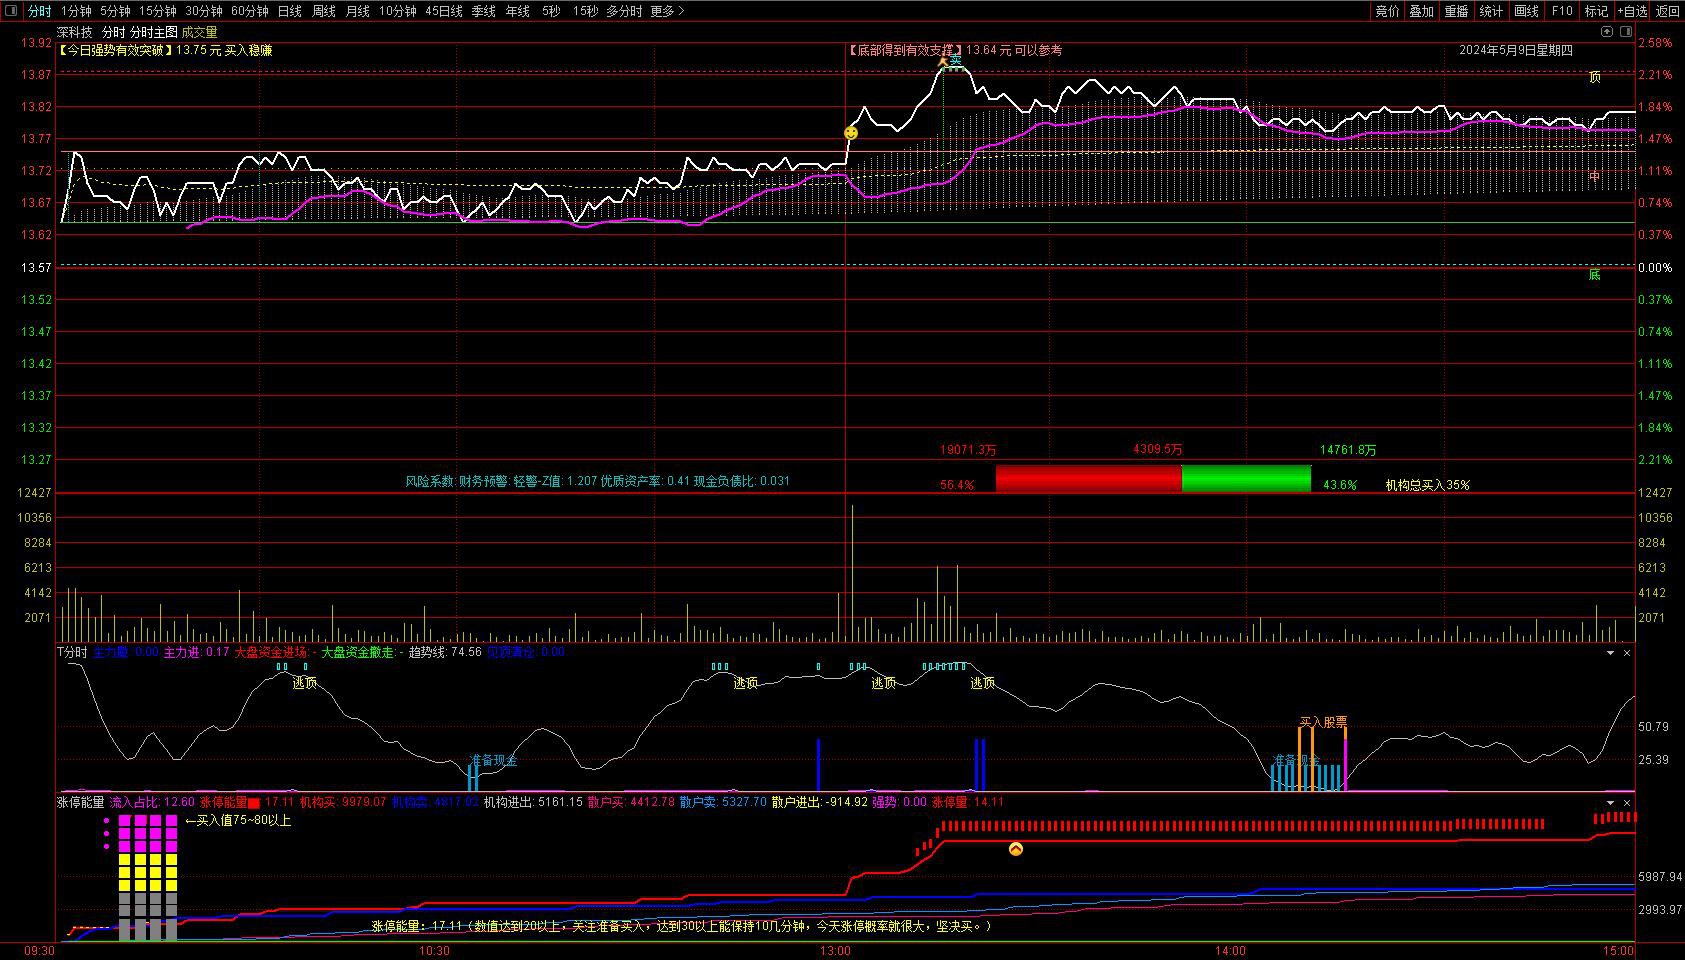Image resolution: width=1685 pixels, height=960 pixels.
Task: Click the 买入股票 signal label
Action: (1323, 721)
